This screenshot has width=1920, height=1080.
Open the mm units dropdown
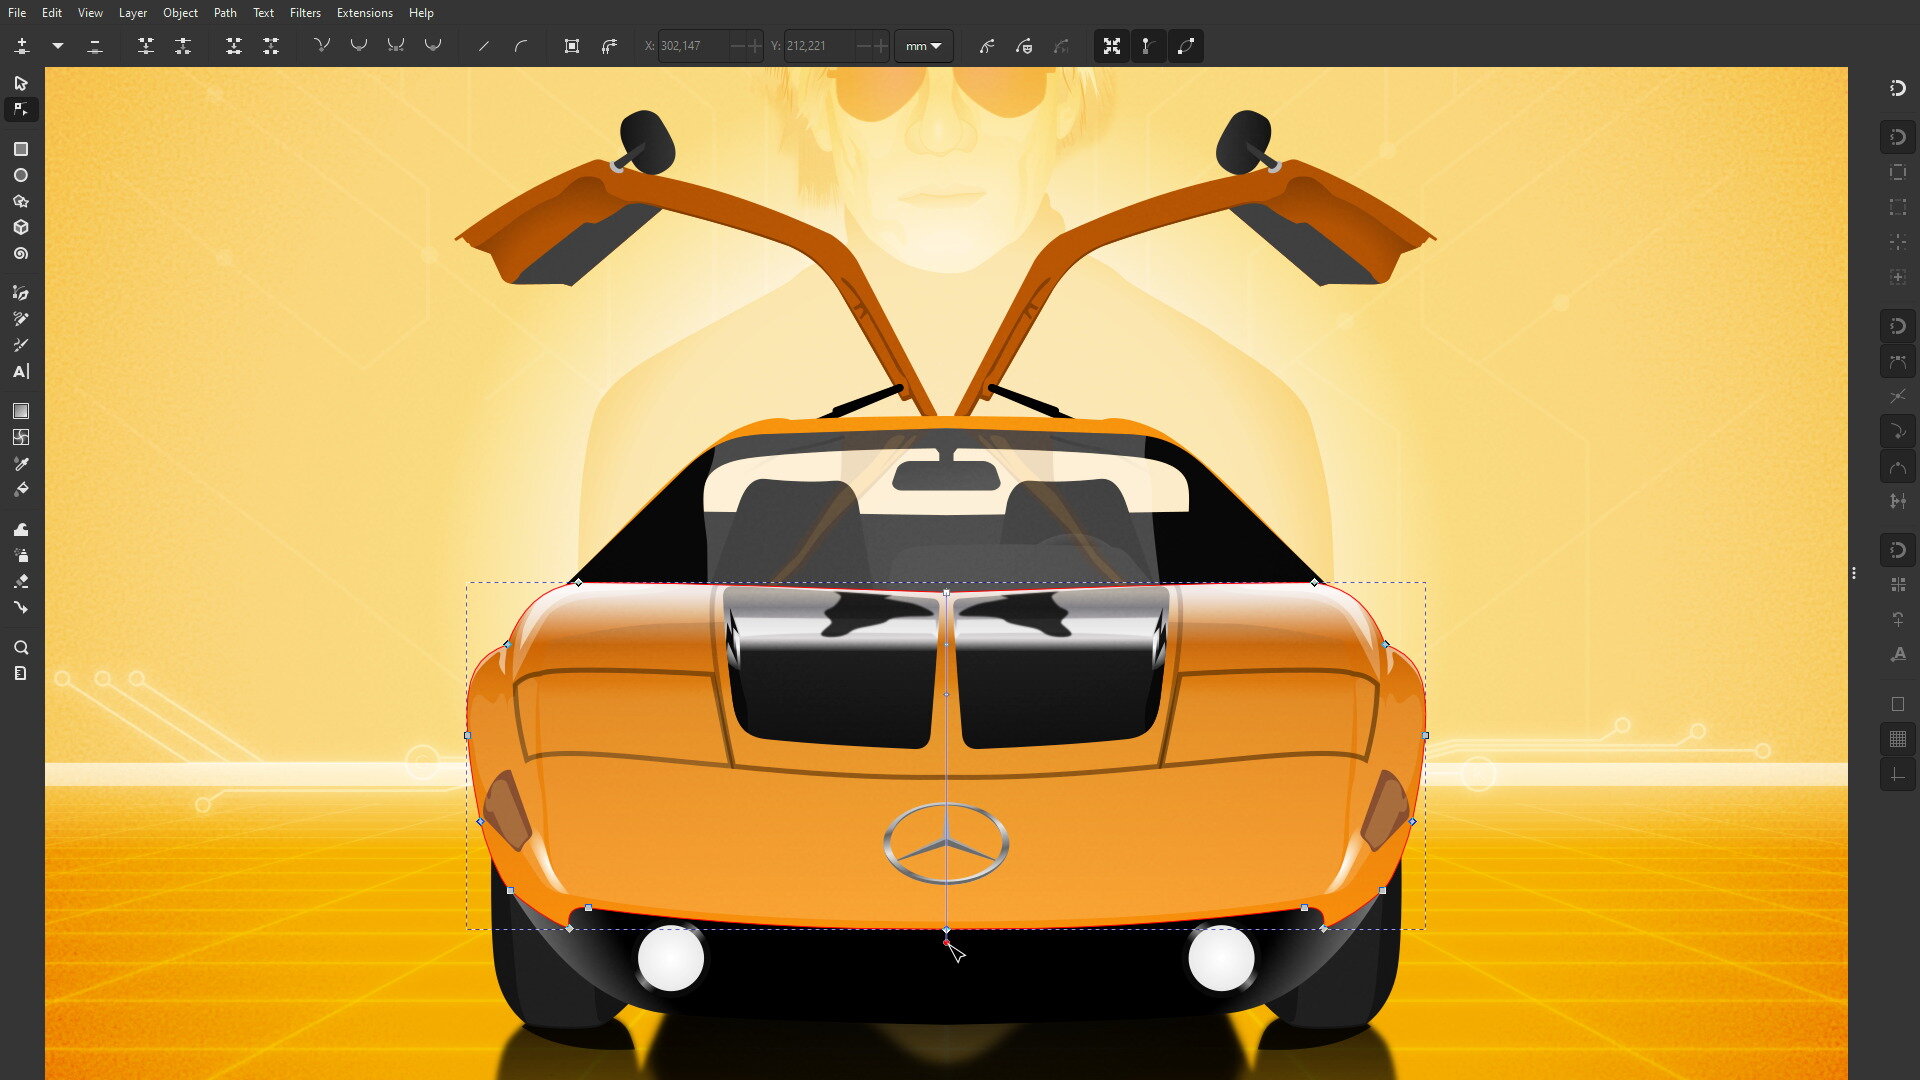[923, 46]
